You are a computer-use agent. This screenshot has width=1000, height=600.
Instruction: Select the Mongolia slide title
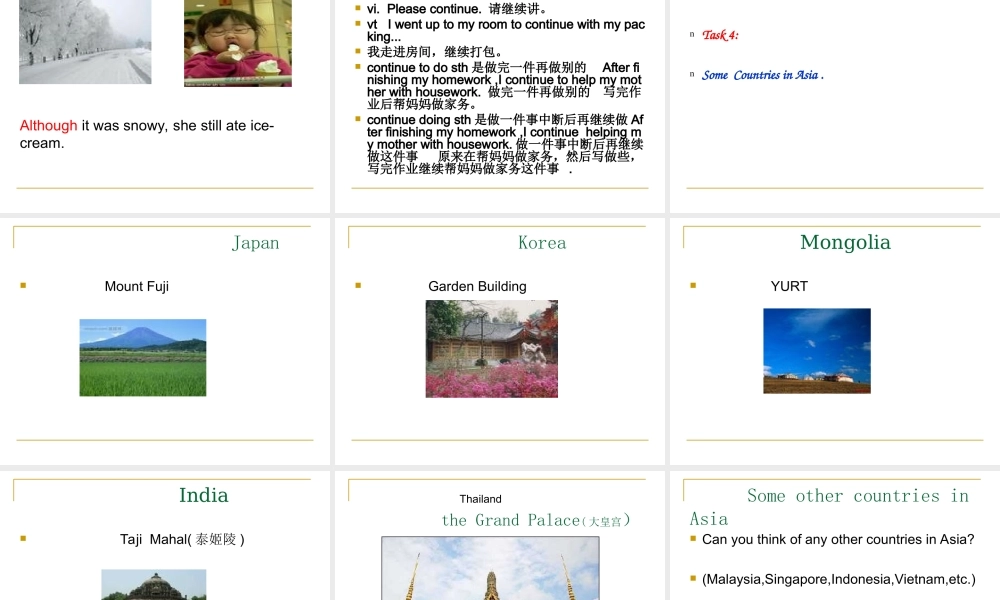[x=845, y=242]
